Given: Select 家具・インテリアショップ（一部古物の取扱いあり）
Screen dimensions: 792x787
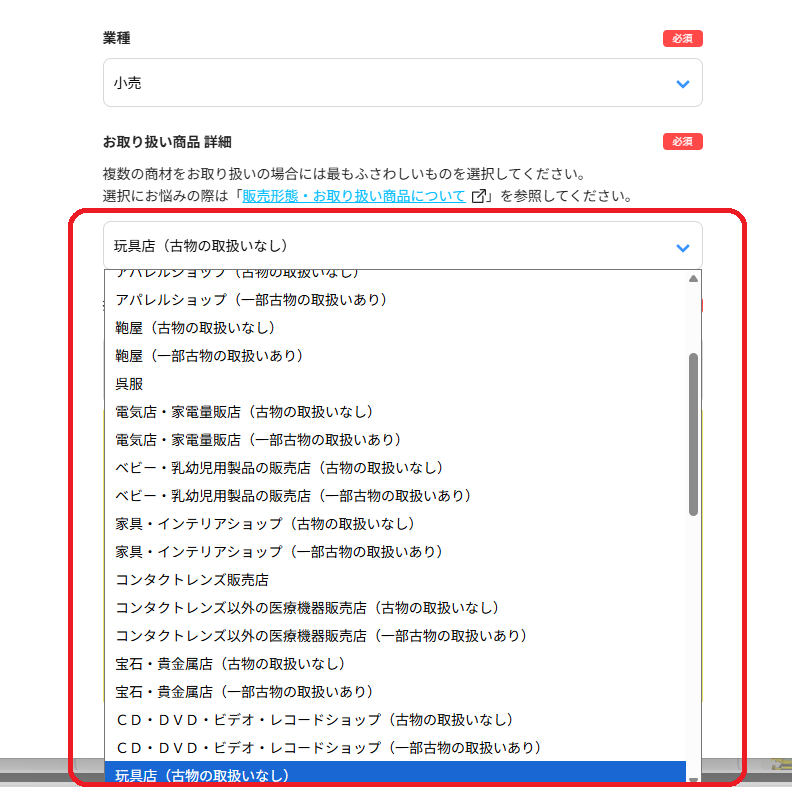Looking at the screenshot, I should pos(279,552).
